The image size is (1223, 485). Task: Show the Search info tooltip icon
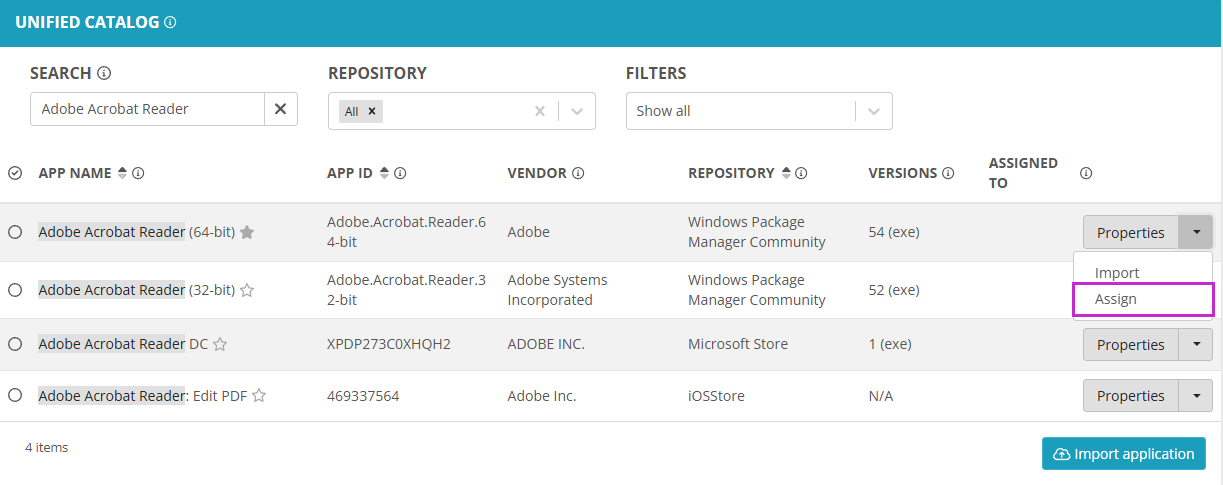tap(104, 73)
